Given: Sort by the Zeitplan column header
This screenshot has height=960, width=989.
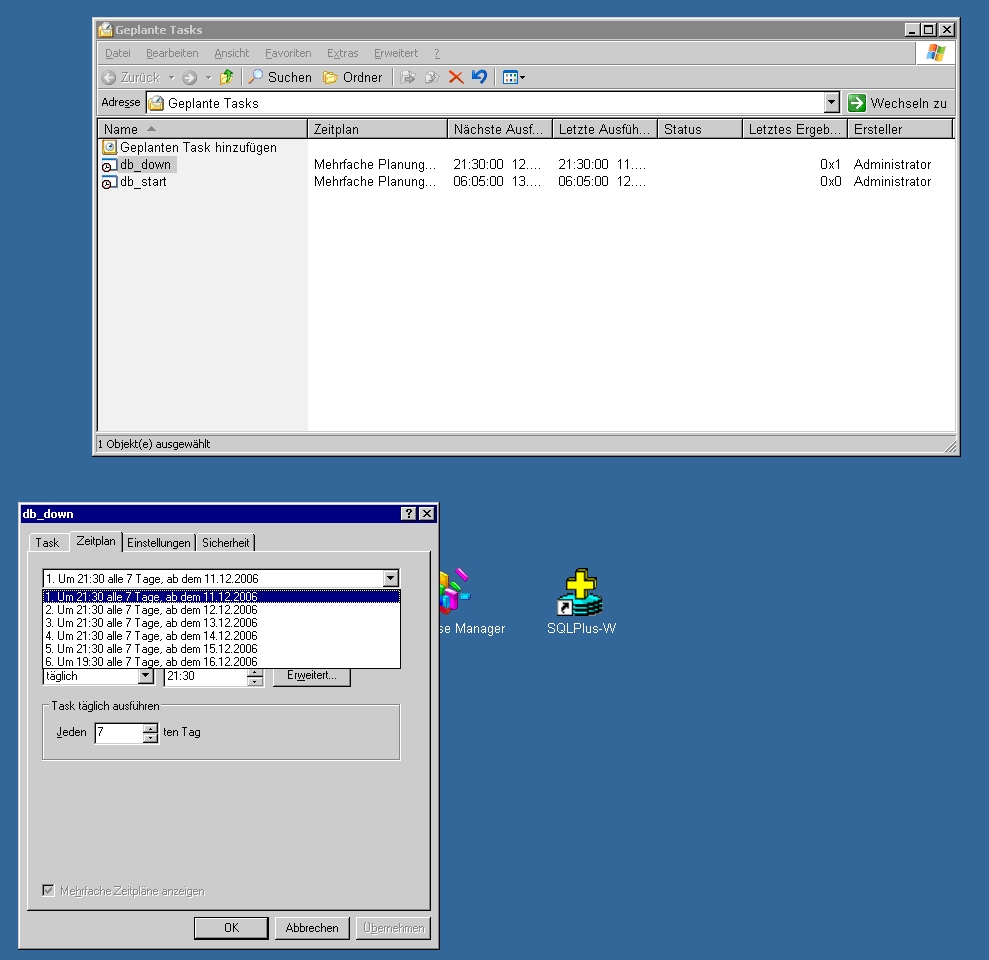Looking at the screenshot, I should [x=377, y=129].
